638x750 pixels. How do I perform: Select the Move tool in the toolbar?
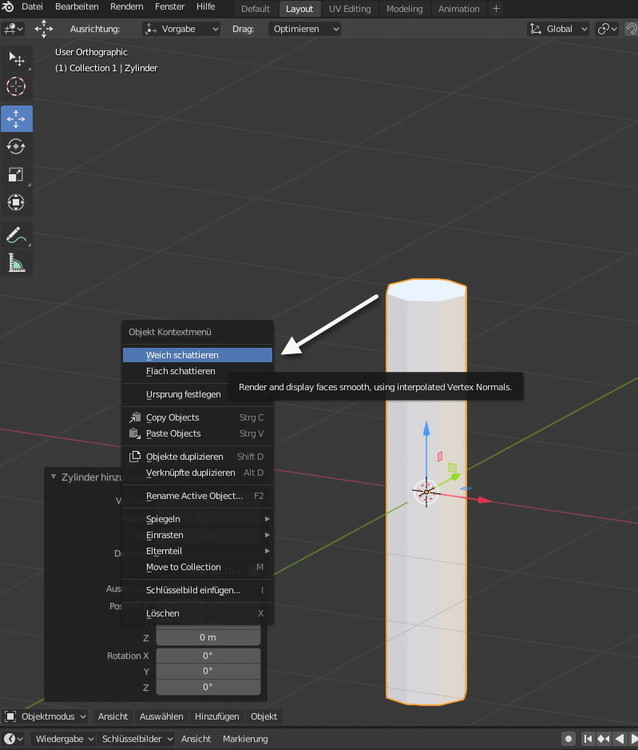(x=16, y=119)
